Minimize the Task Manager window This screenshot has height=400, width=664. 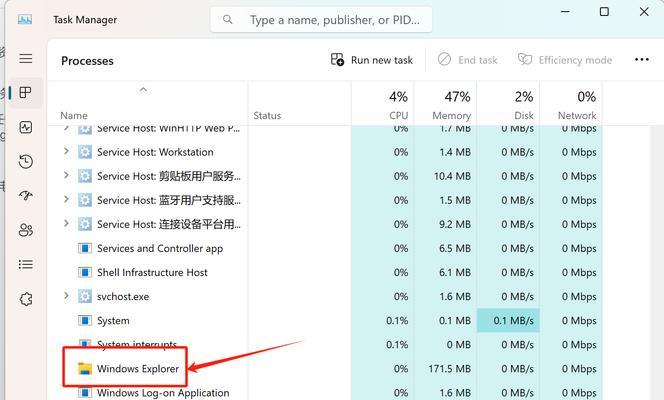[x=565, y=11]
